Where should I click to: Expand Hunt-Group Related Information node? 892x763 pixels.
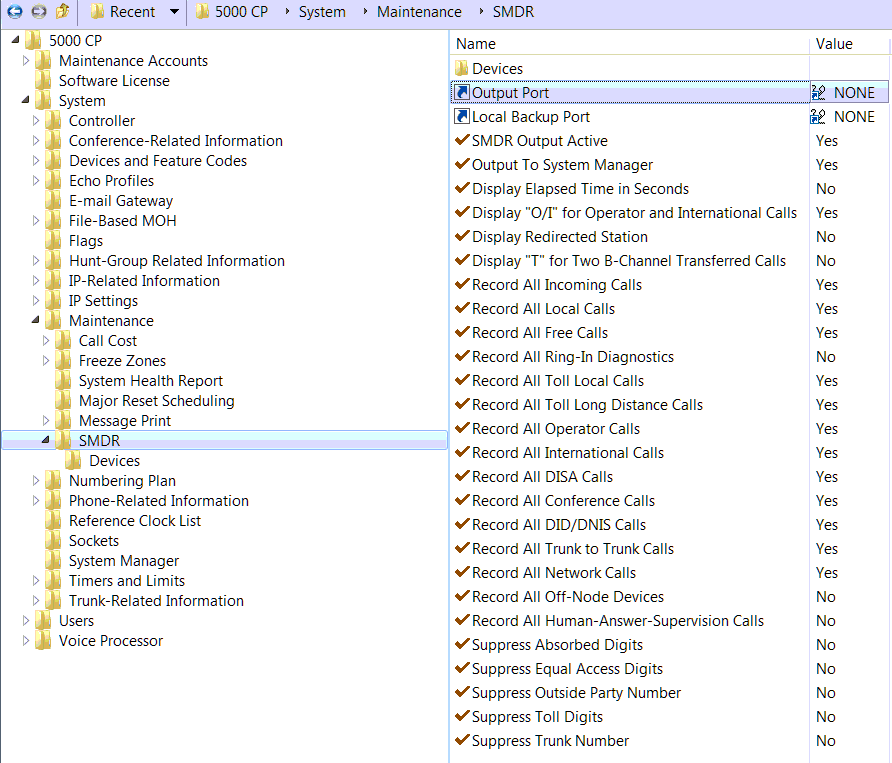[x=36, y=261]
